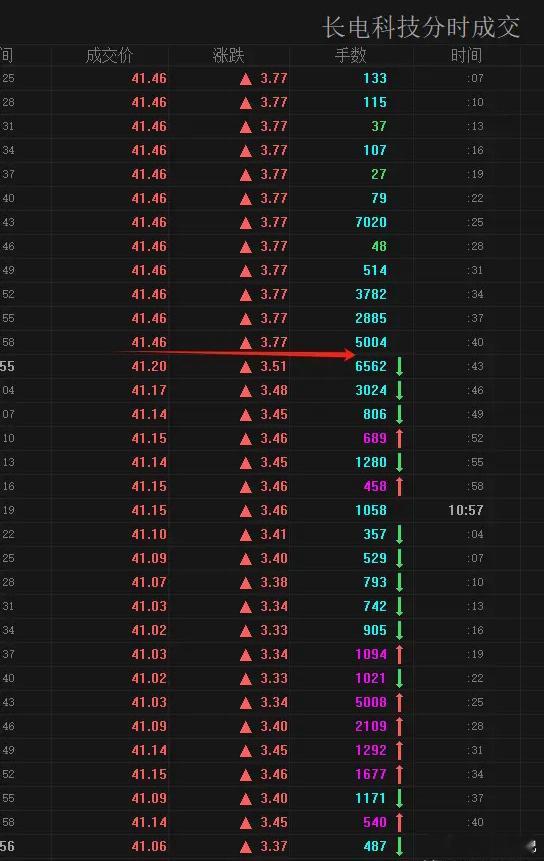Image resolution: width=544 pixels, height=861 pixels.
Task: Click the 时间 column header on right
Action: tap(467, 55)
